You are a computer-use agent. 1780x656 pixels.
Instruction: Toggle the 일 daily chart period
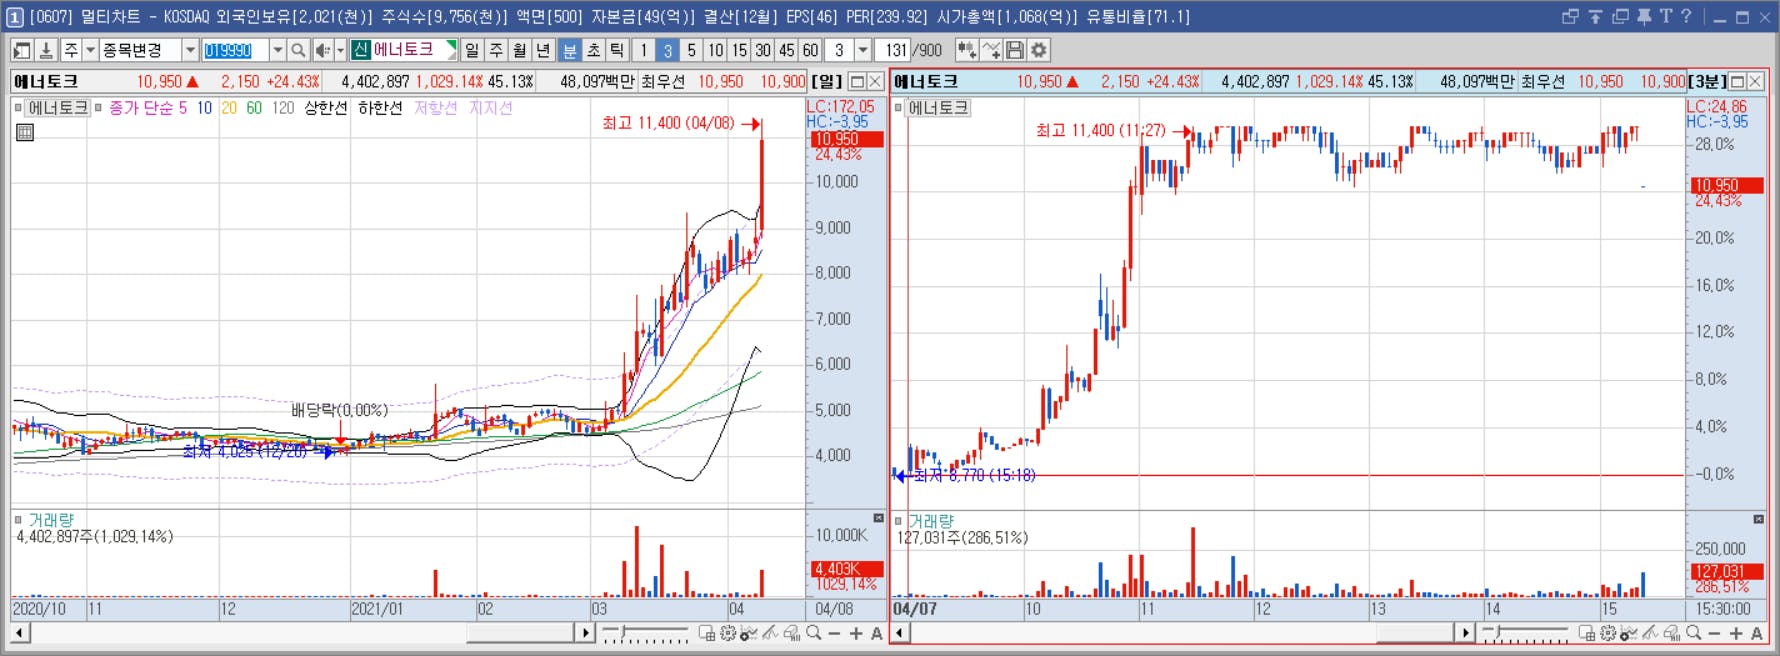[472, 50]
